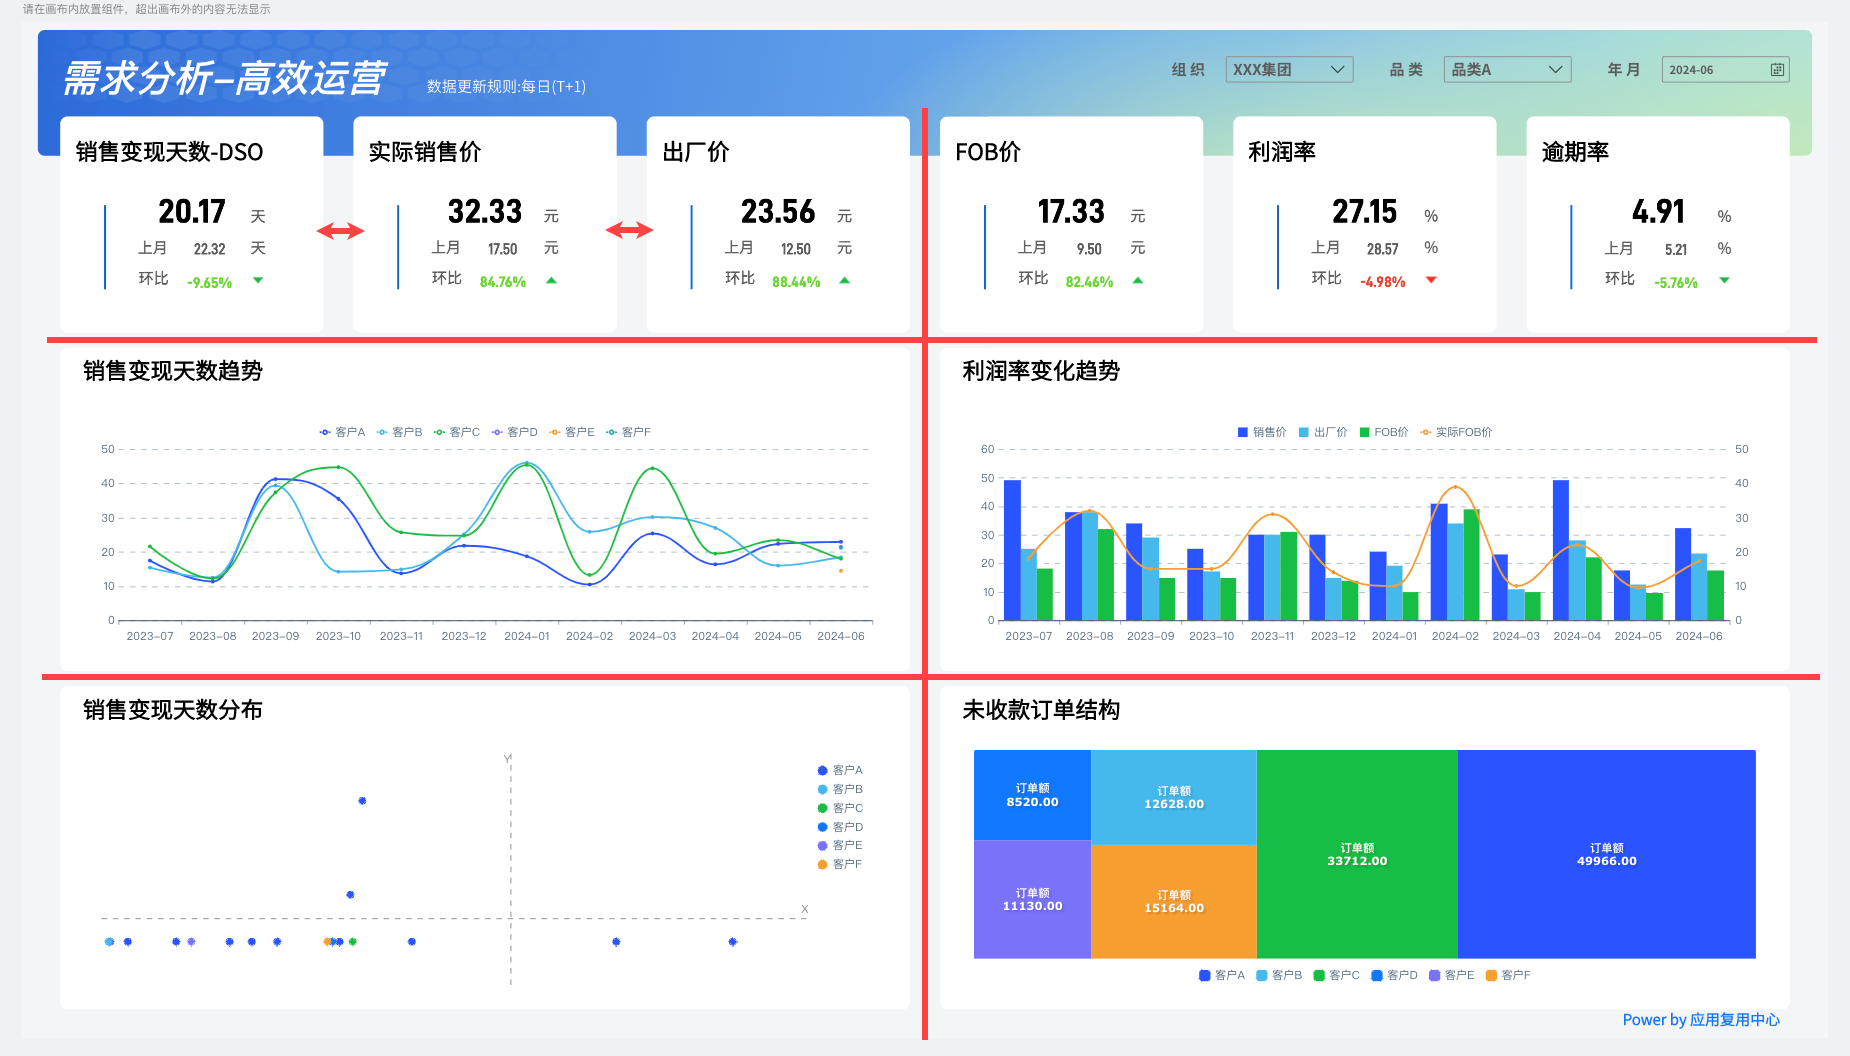Toggle 客户C in 未收款订单结构 legend
Viewport: 1850px width, 1056px height.
tap(1337, 975)
